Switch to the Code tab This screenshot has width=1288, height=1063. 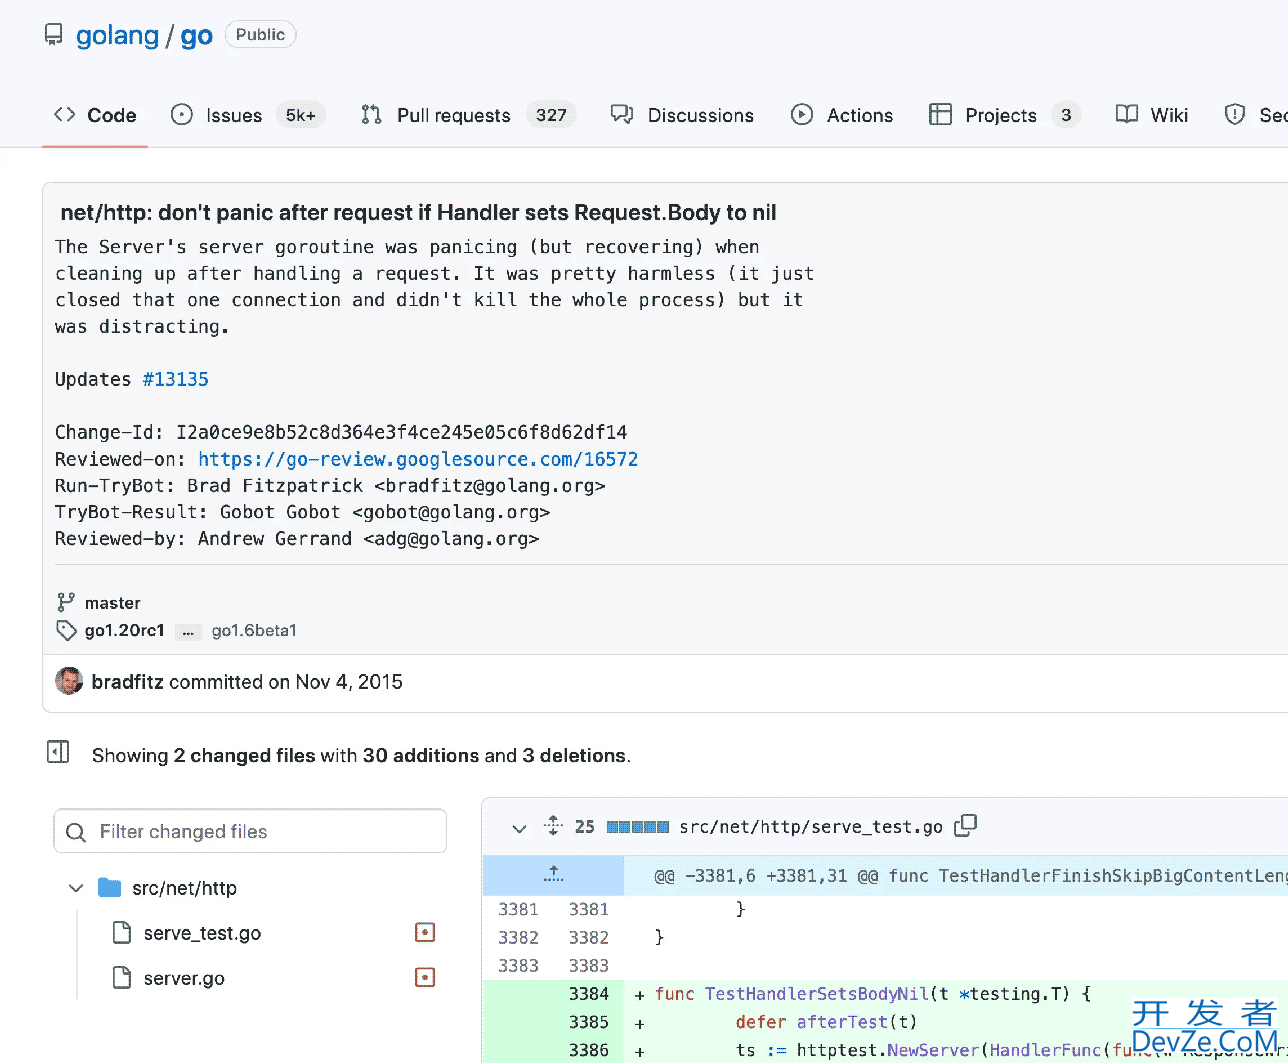coord(95,115)
